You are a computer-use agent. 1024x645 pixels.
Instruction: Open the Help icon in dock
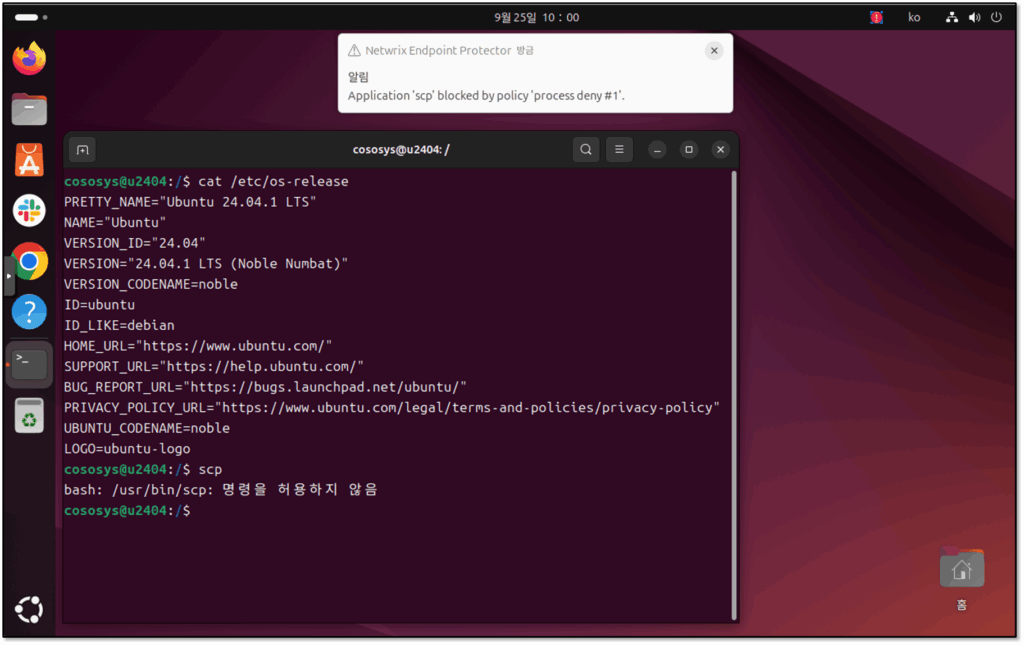point(29,312)
